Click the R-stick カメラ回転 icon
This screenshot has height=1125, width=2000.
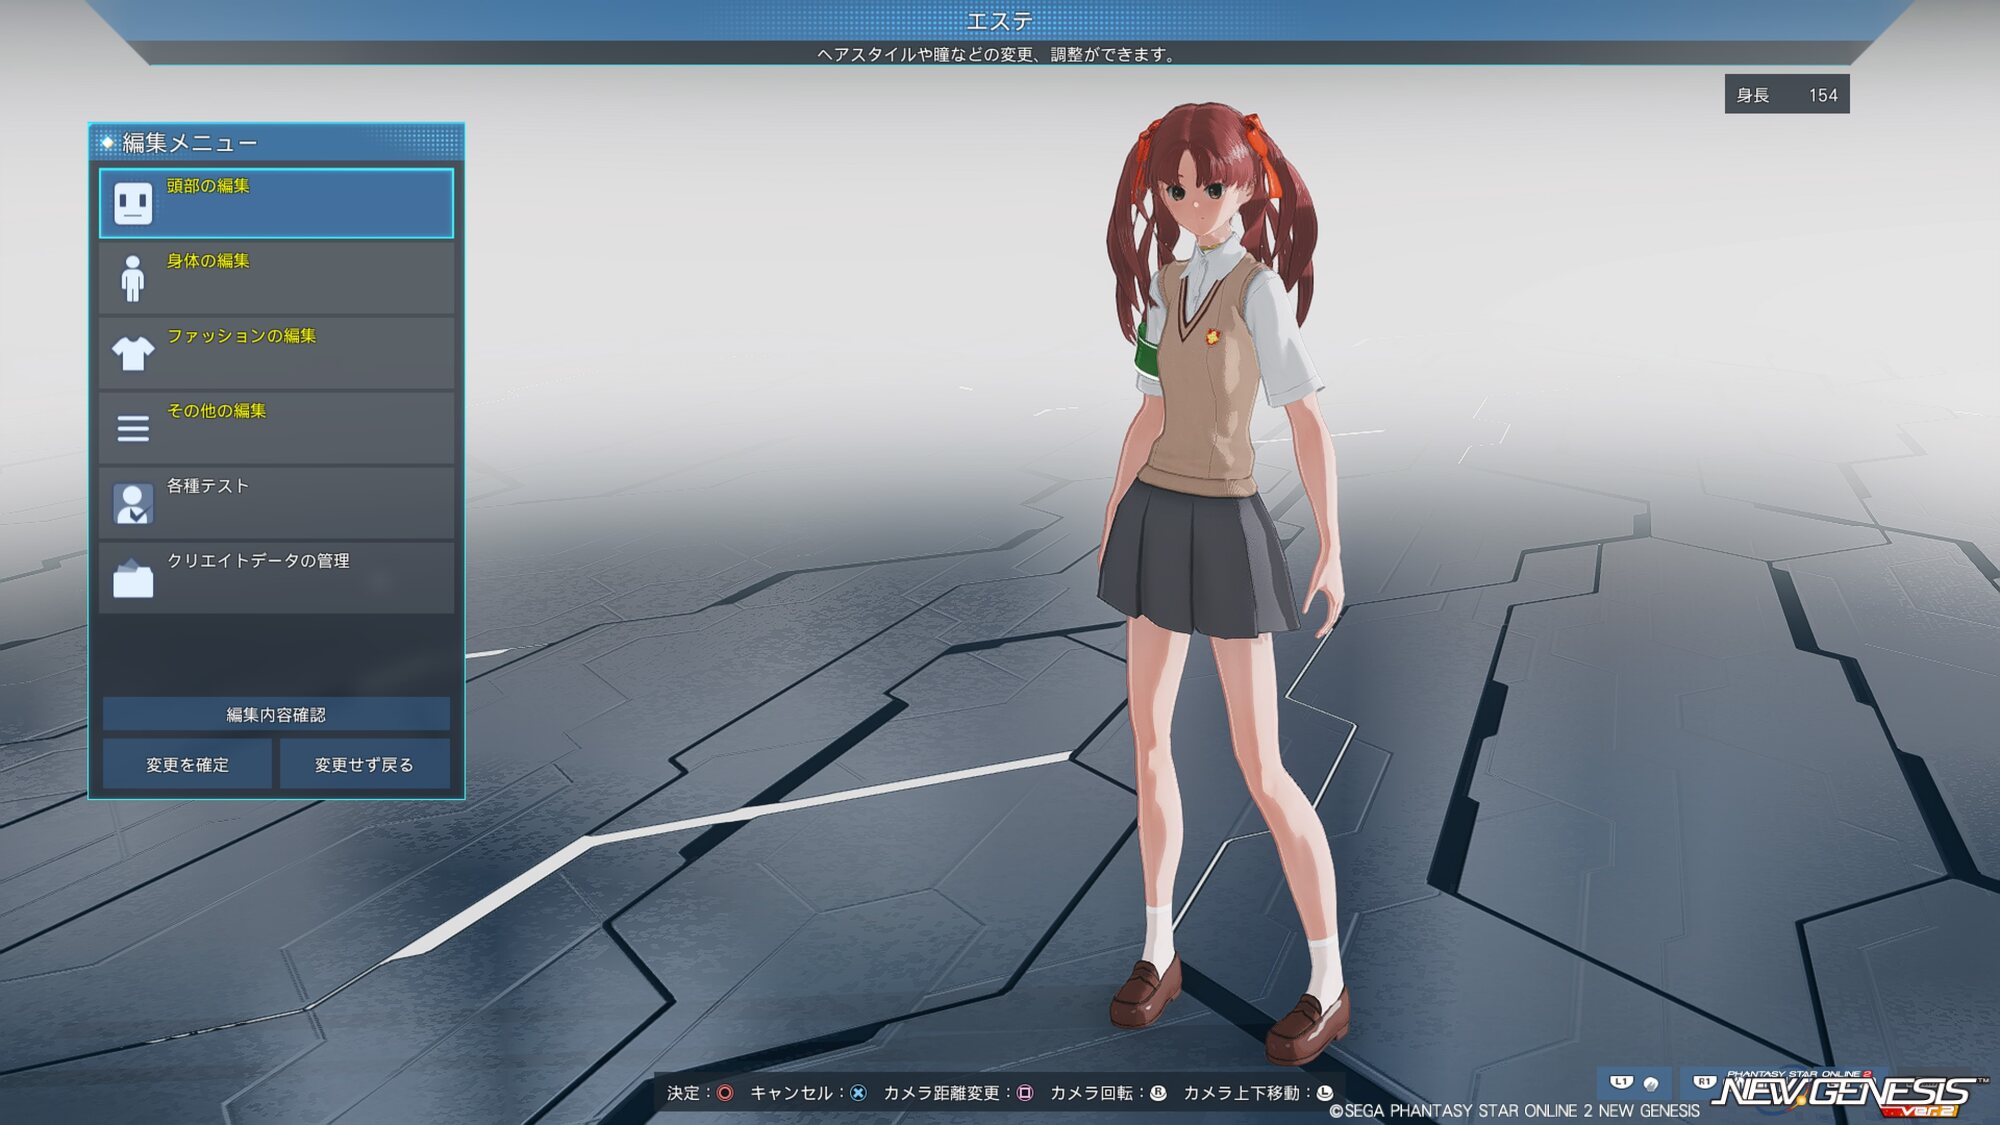coord(1158,1093)
